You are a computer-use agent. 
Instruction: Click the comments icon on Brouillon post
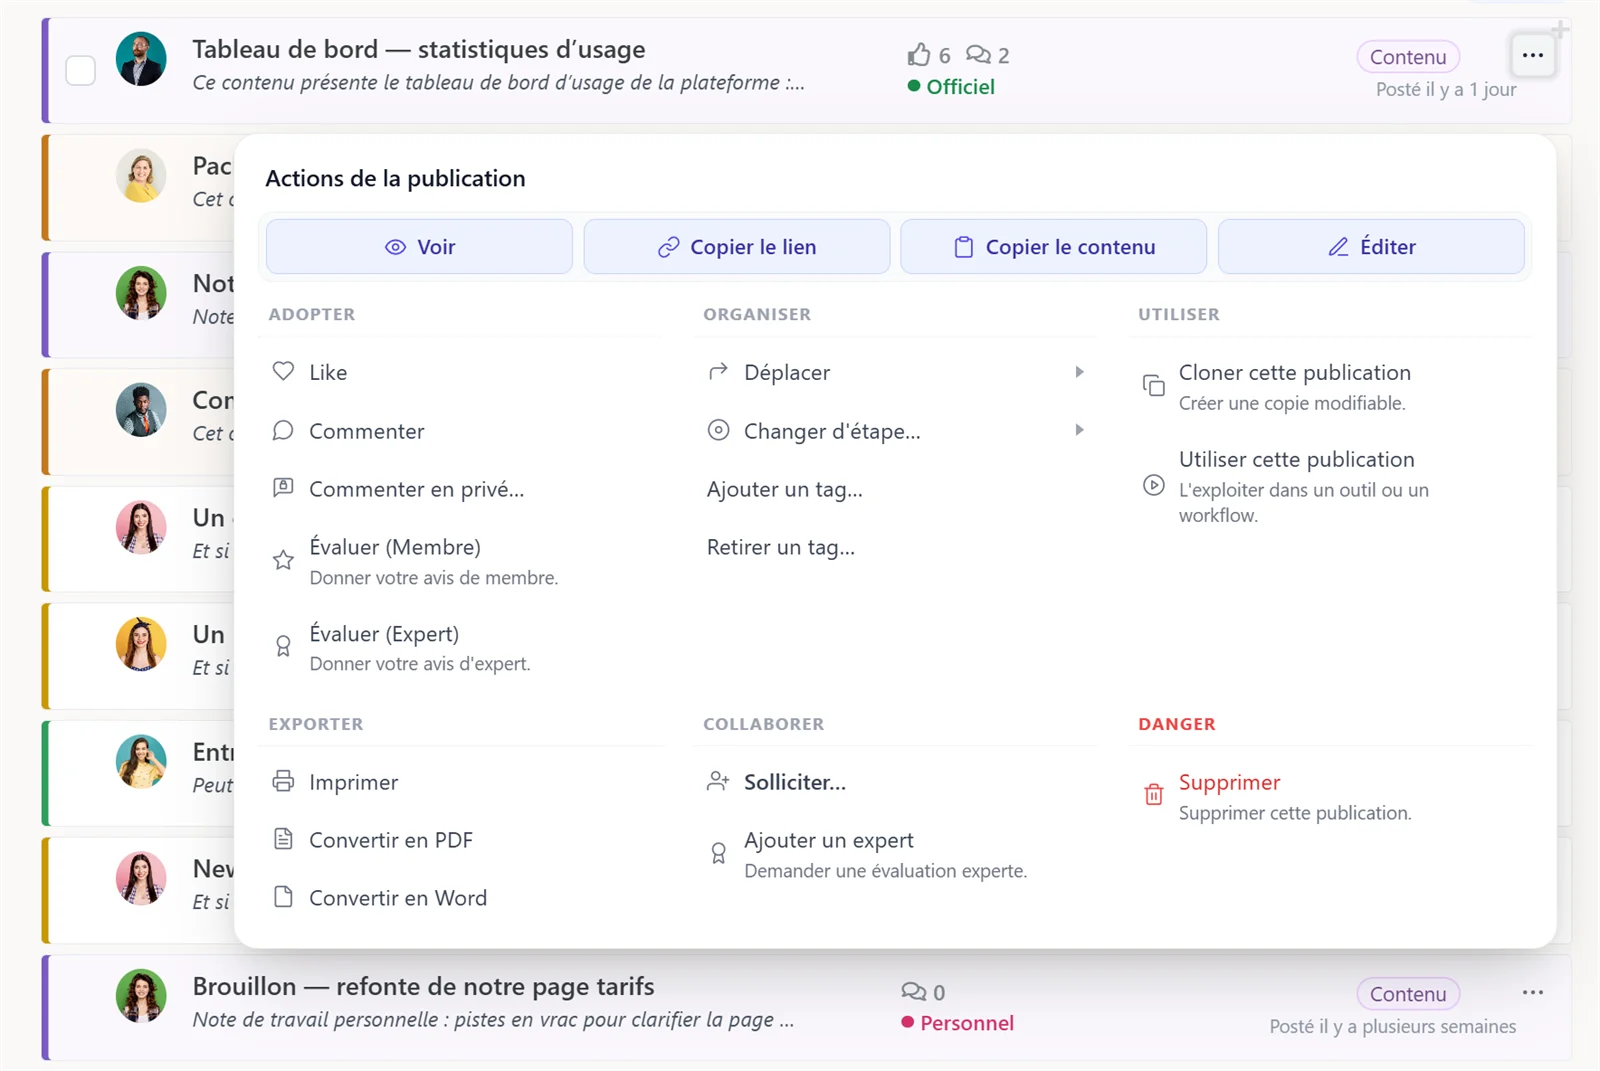click(x=913, y=991)
